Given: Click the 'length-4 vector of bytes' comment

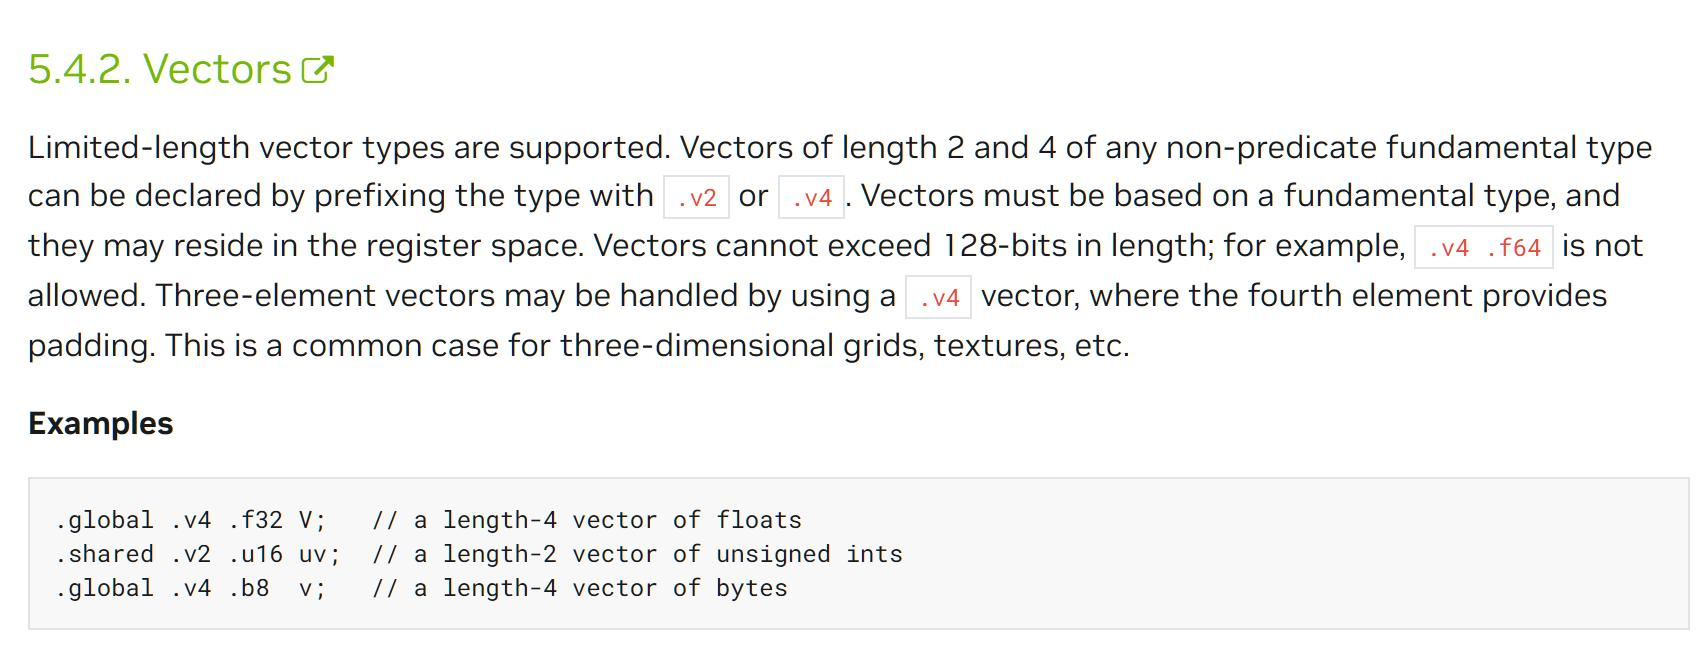Looking at the screenshot, I should pos(615,588).
